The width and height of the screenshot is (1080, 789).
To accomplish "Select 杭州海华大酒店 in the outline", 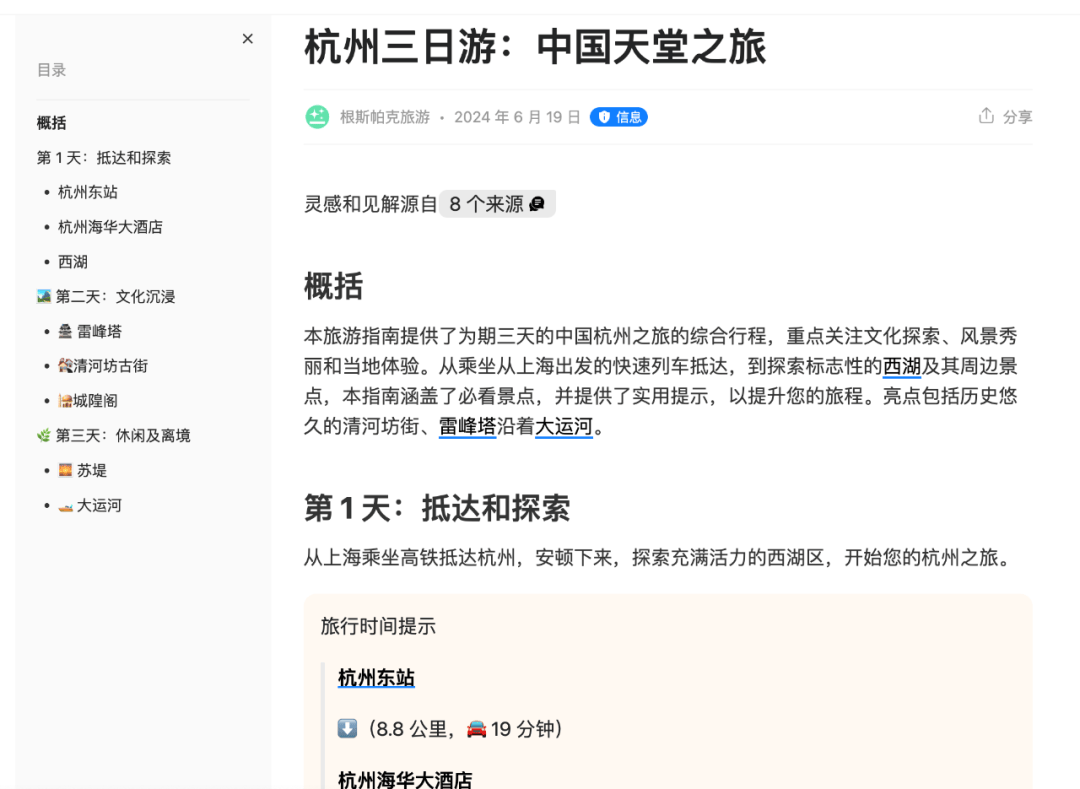I will [x=110, y=227].
